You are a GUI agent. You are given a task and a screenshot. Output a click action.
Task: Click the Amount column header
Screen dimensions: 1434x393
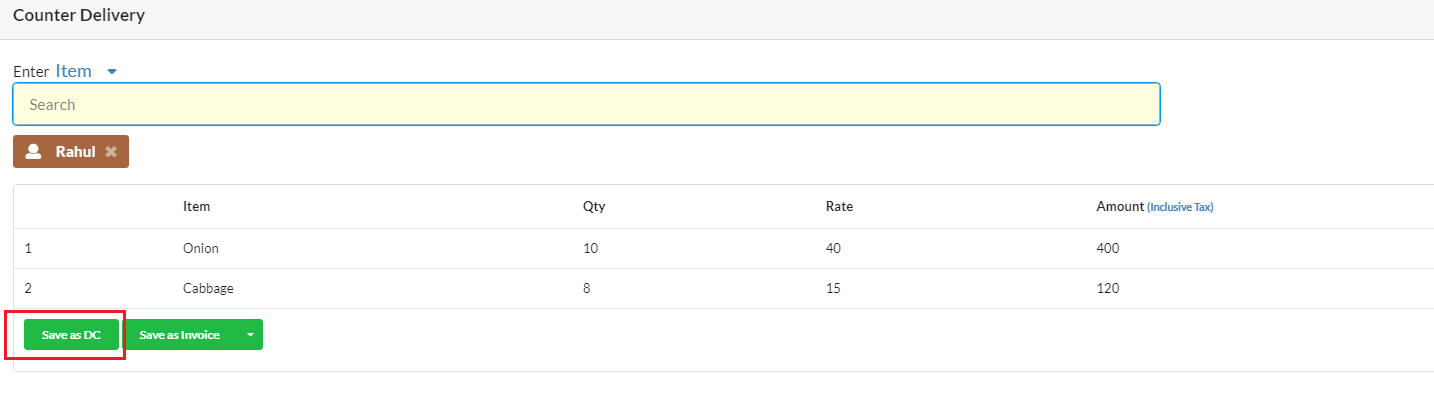pyautogui.click(x=1120, y=206)
